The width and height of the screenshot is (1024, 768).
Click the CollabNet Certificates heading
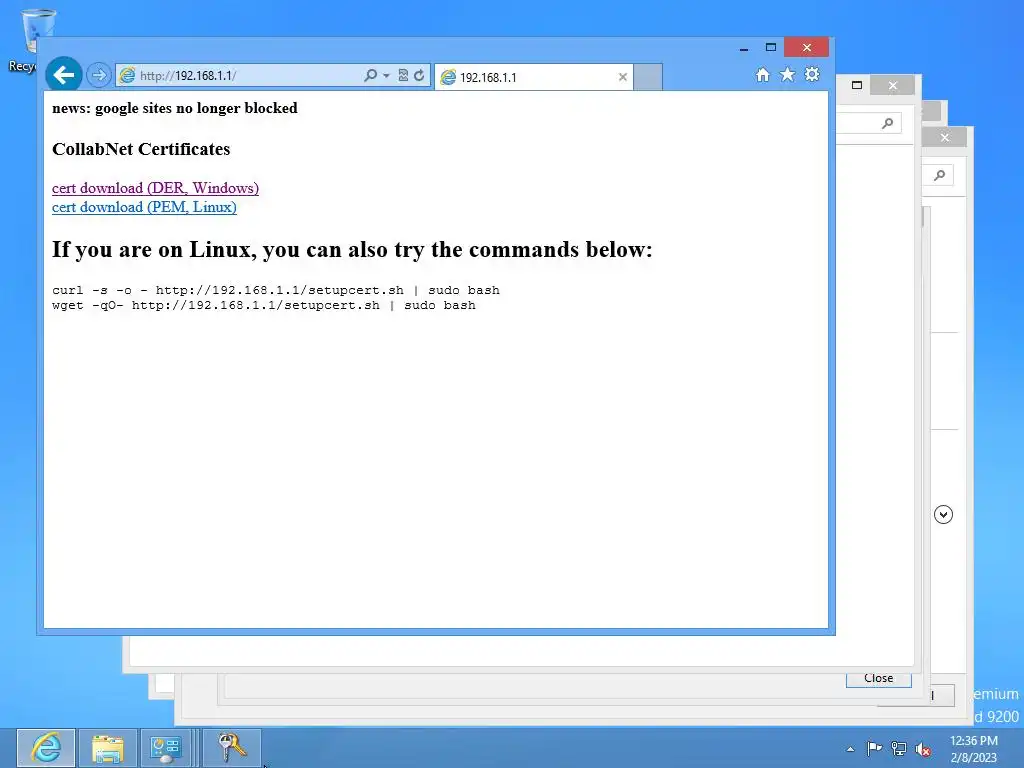141,149
